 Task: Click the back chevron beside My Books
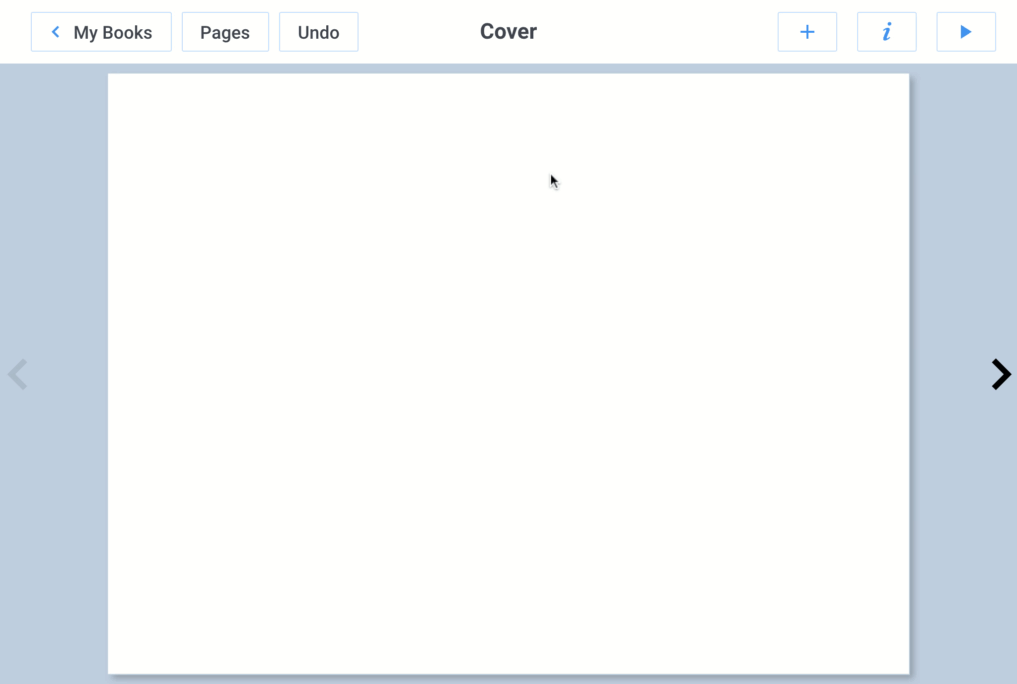coord(55,31)
